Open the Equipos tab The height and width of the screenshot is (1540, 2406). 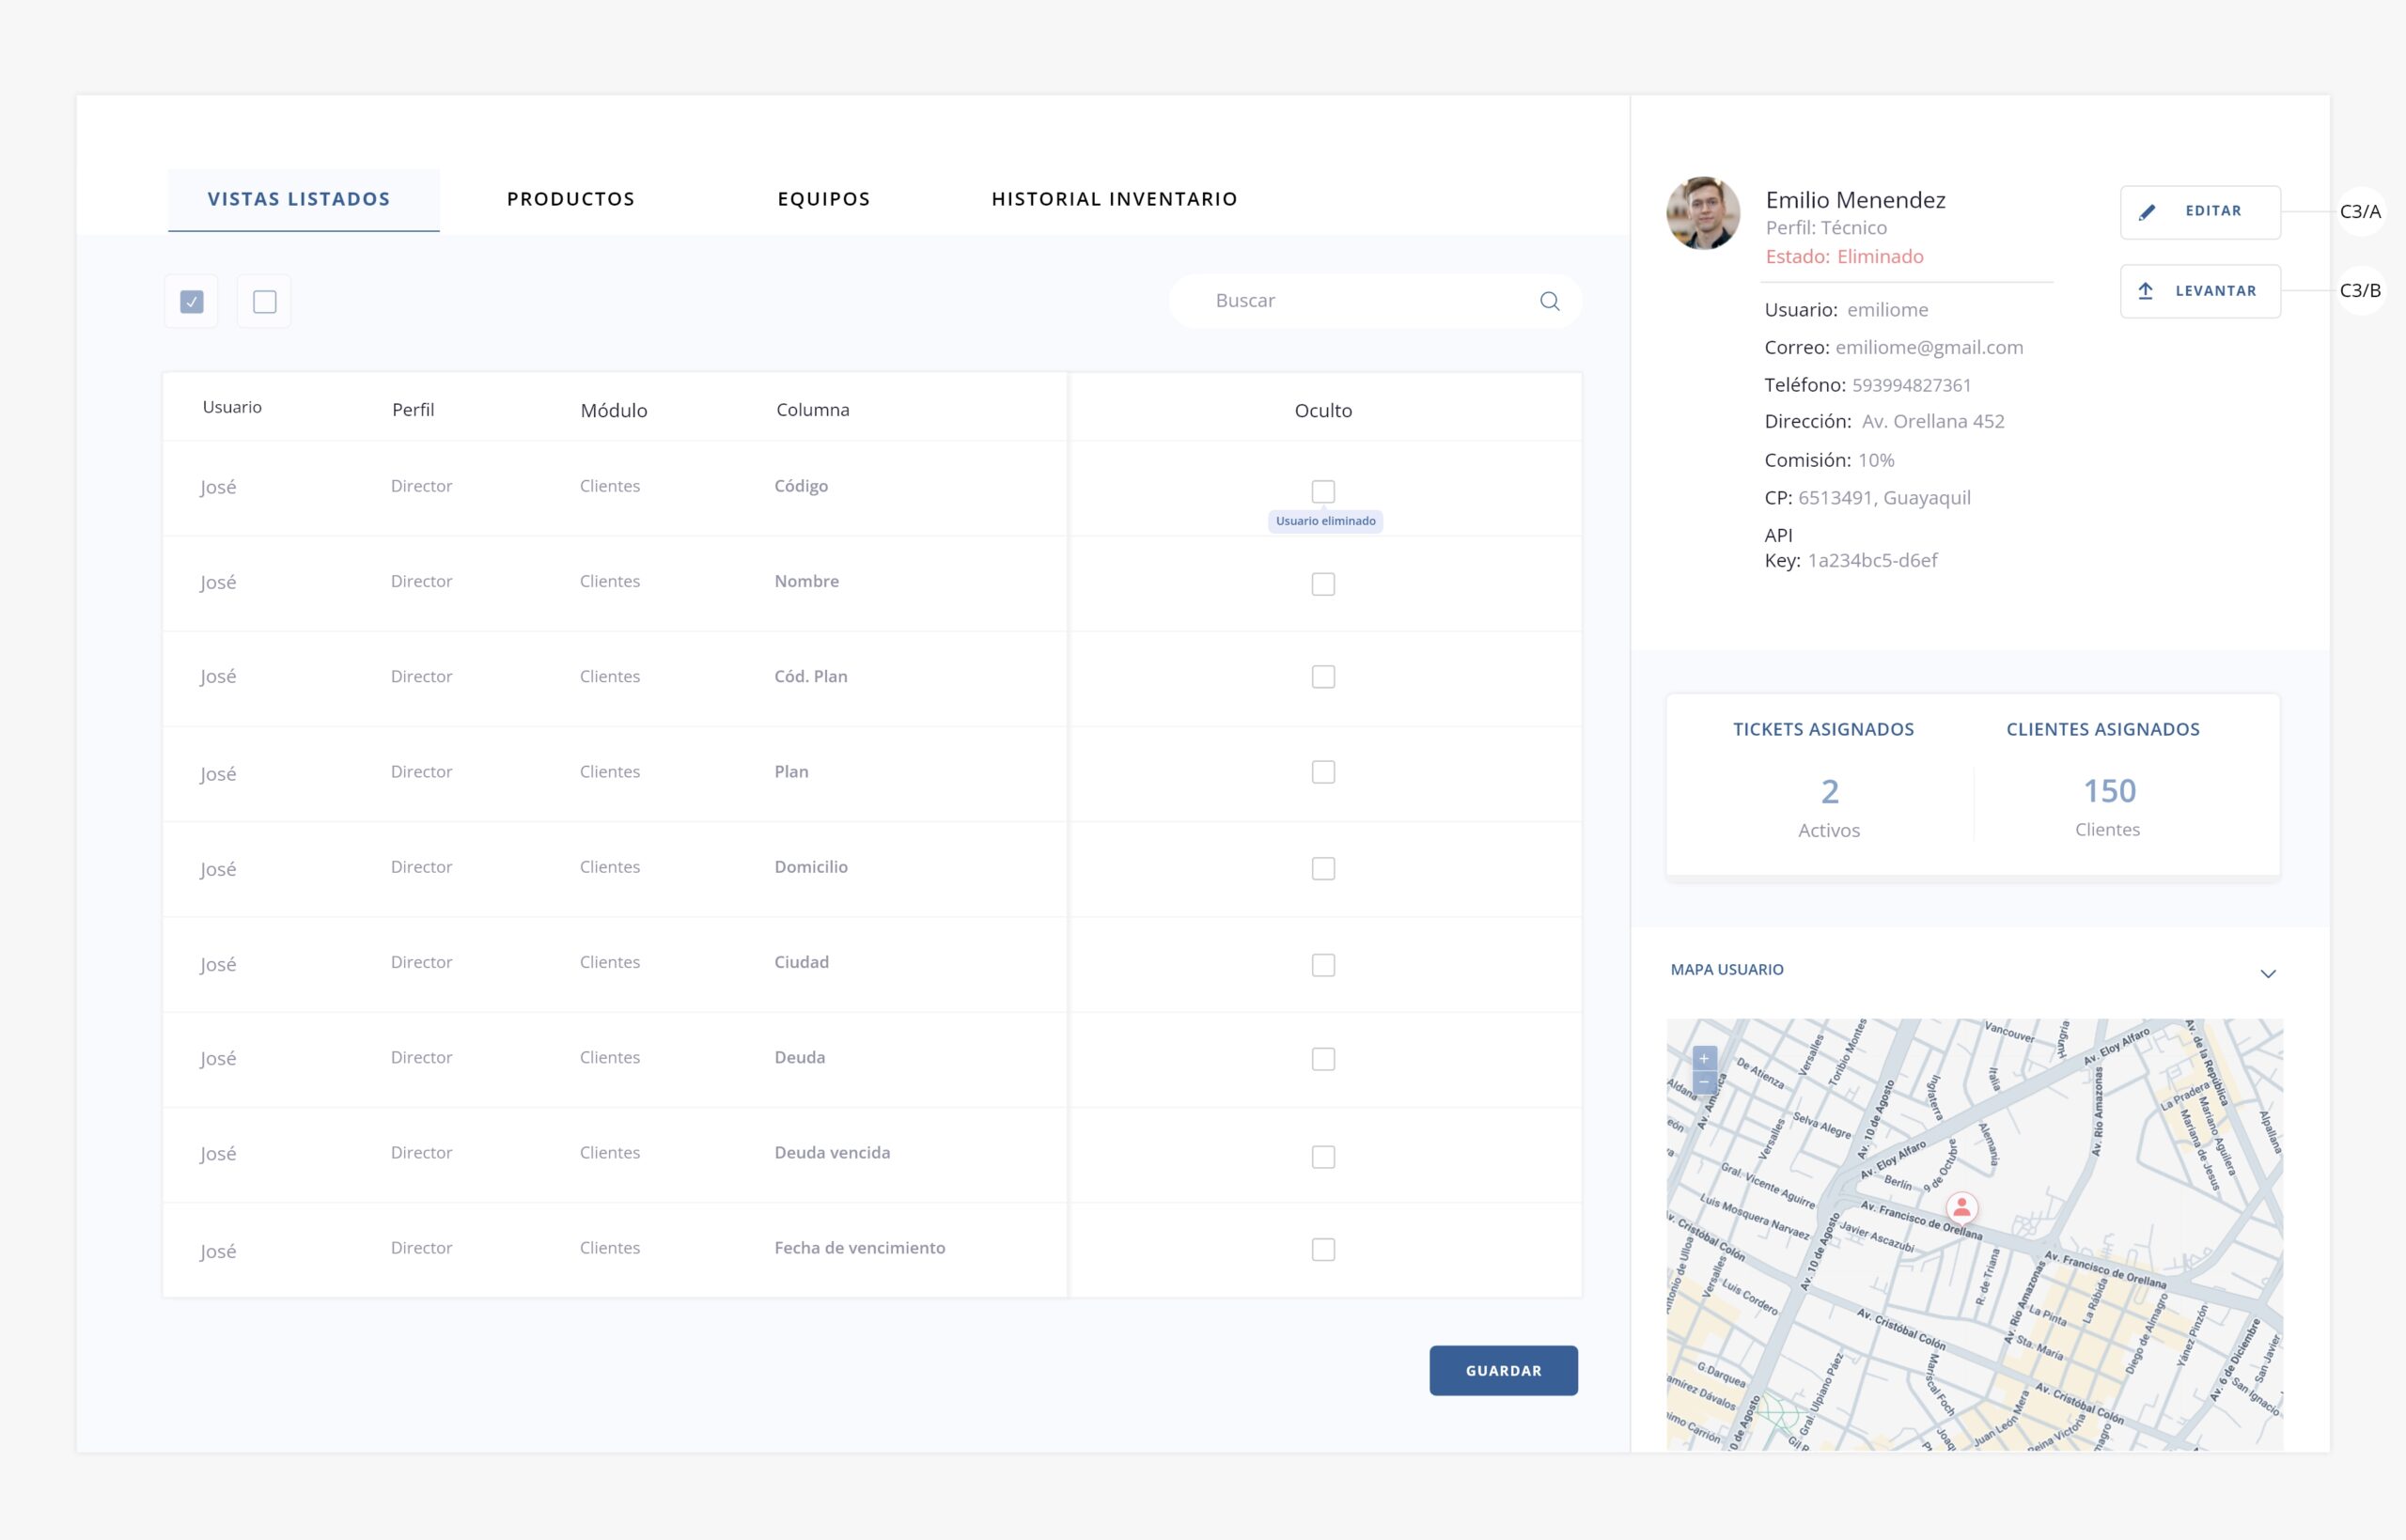coord(824,199)
